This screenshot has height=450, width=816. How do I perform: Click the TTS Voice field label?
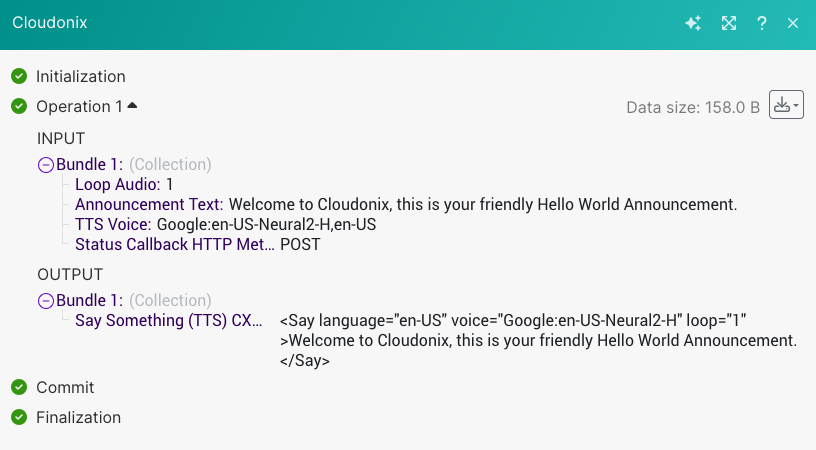pos(113,224)
